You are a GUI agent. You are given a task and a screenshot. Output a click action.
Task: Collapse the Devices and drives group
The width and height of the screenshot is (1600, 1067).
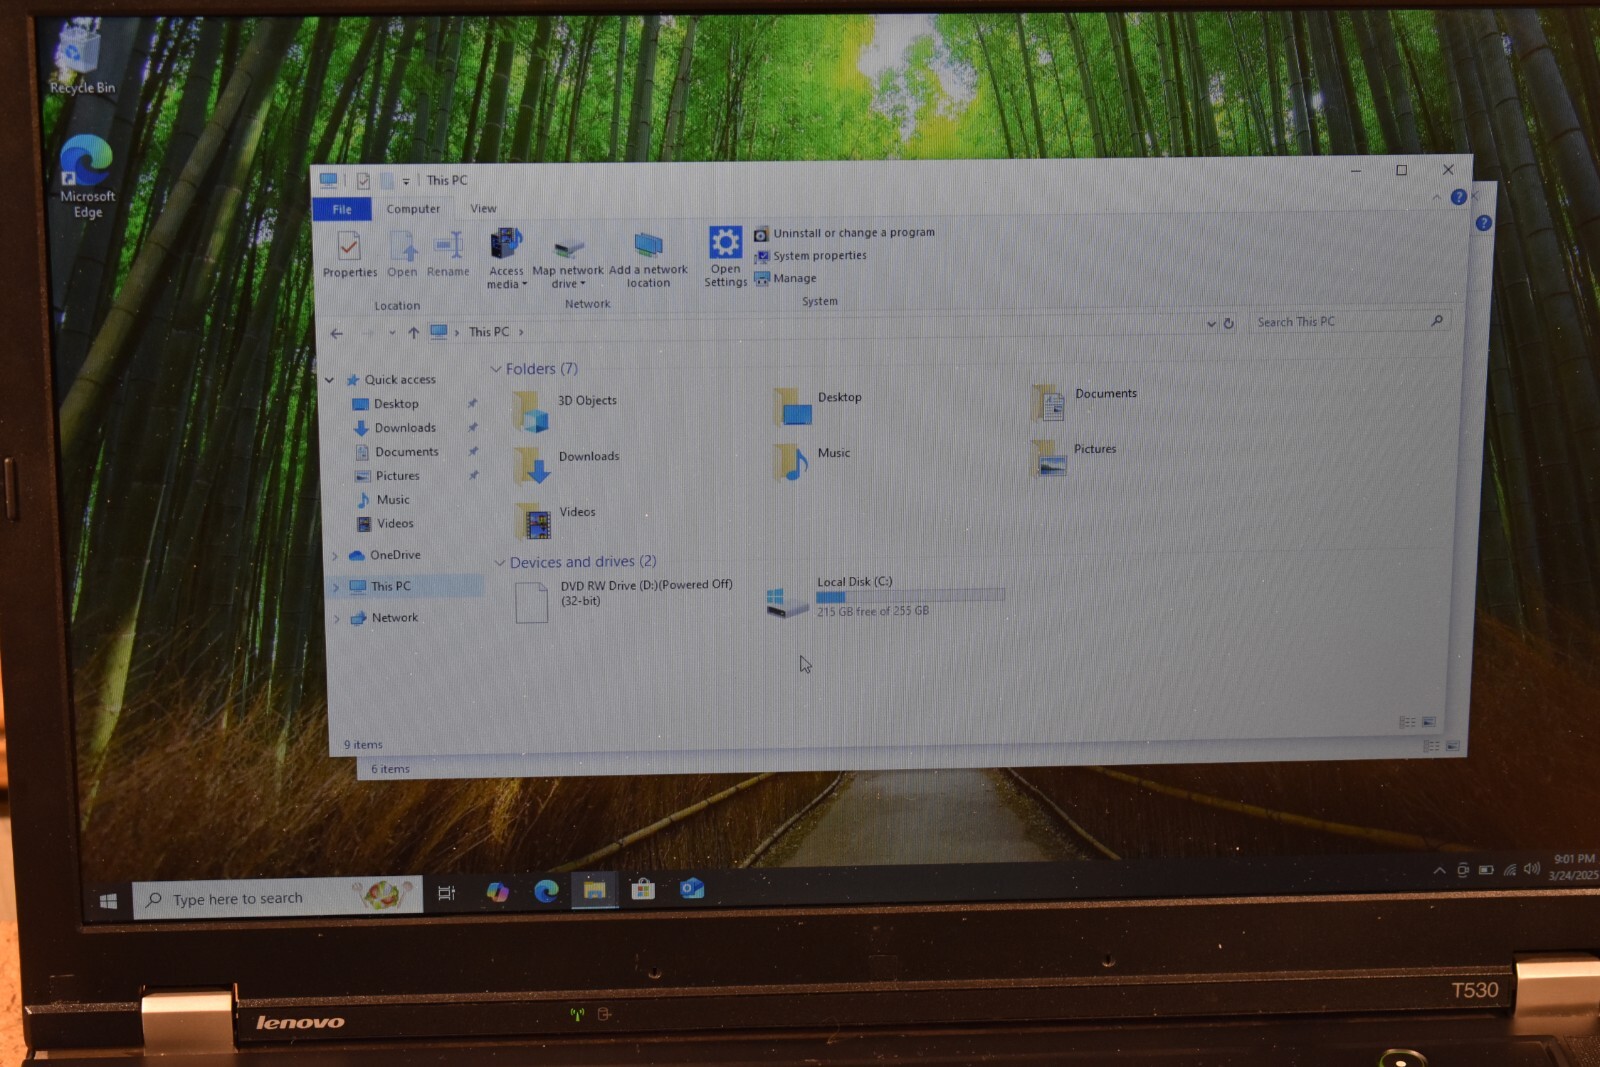tap(500, 564)
